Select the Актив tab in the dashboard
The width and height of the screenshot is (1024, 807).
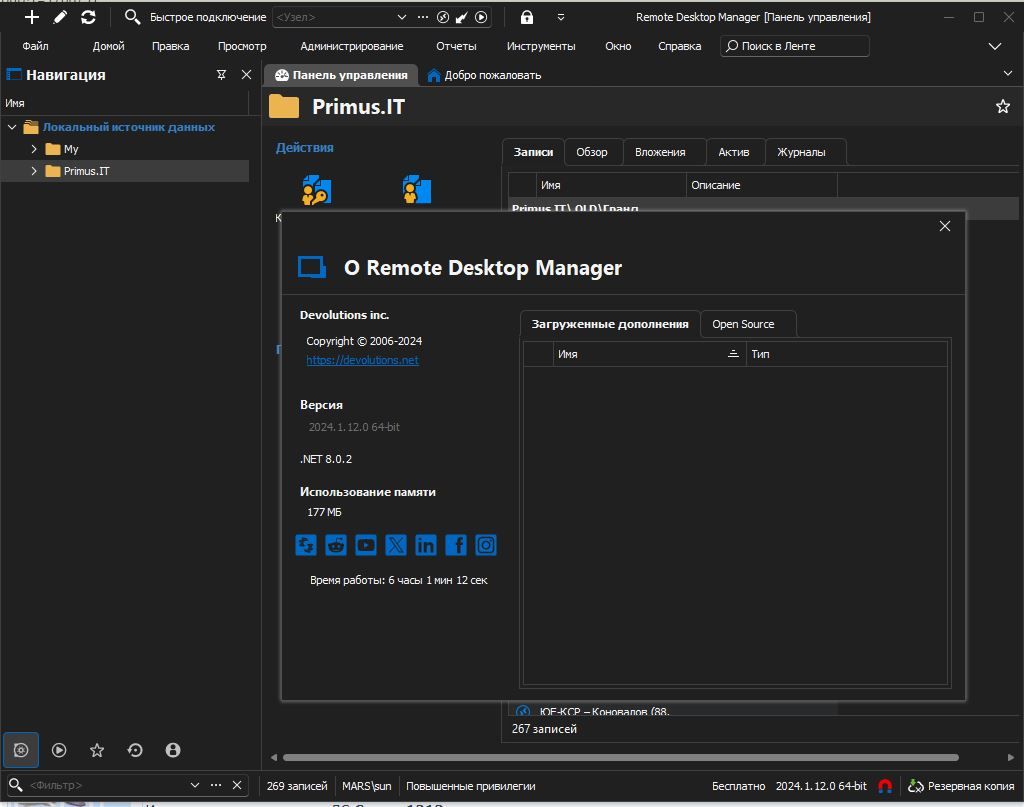click(x=733, y=152)
